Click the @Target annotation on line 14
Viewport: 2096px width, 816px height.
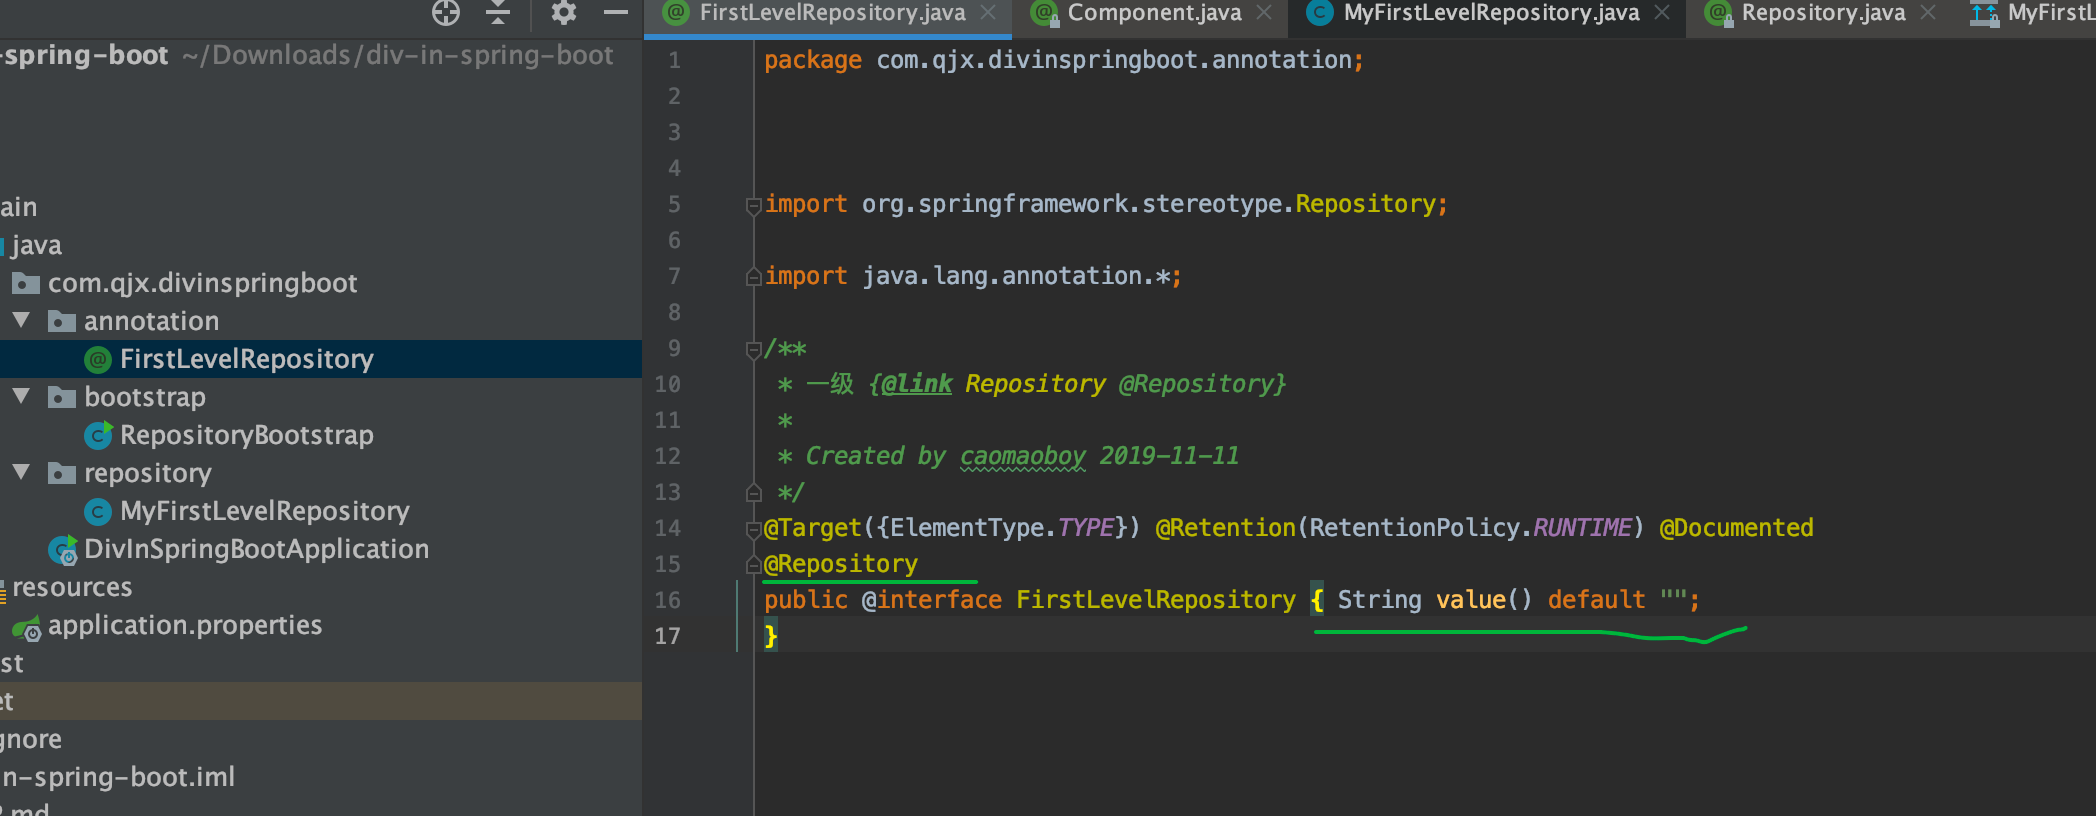tap(812, 528)
